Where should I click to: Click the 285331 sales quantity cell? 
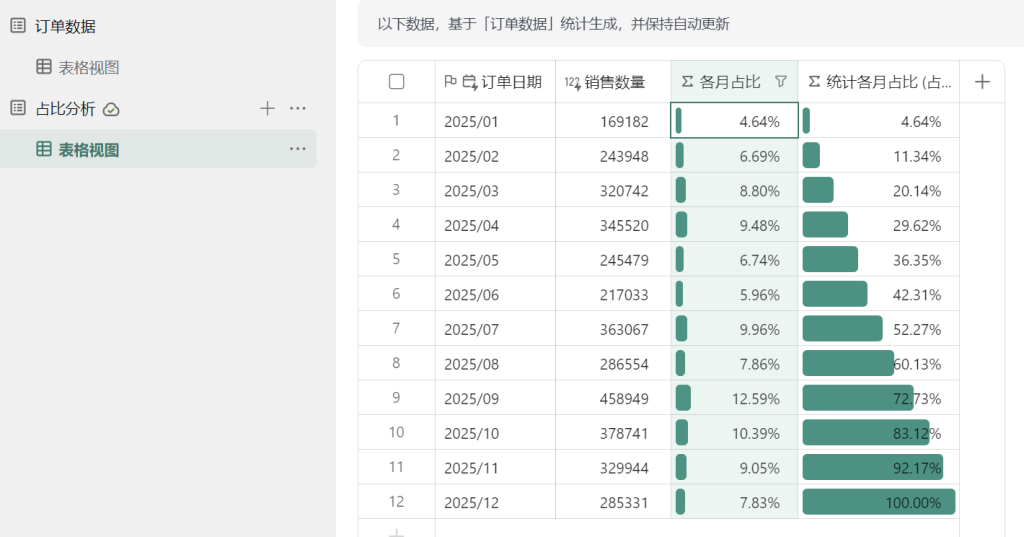pyautogui.click(x=613, y=502)
